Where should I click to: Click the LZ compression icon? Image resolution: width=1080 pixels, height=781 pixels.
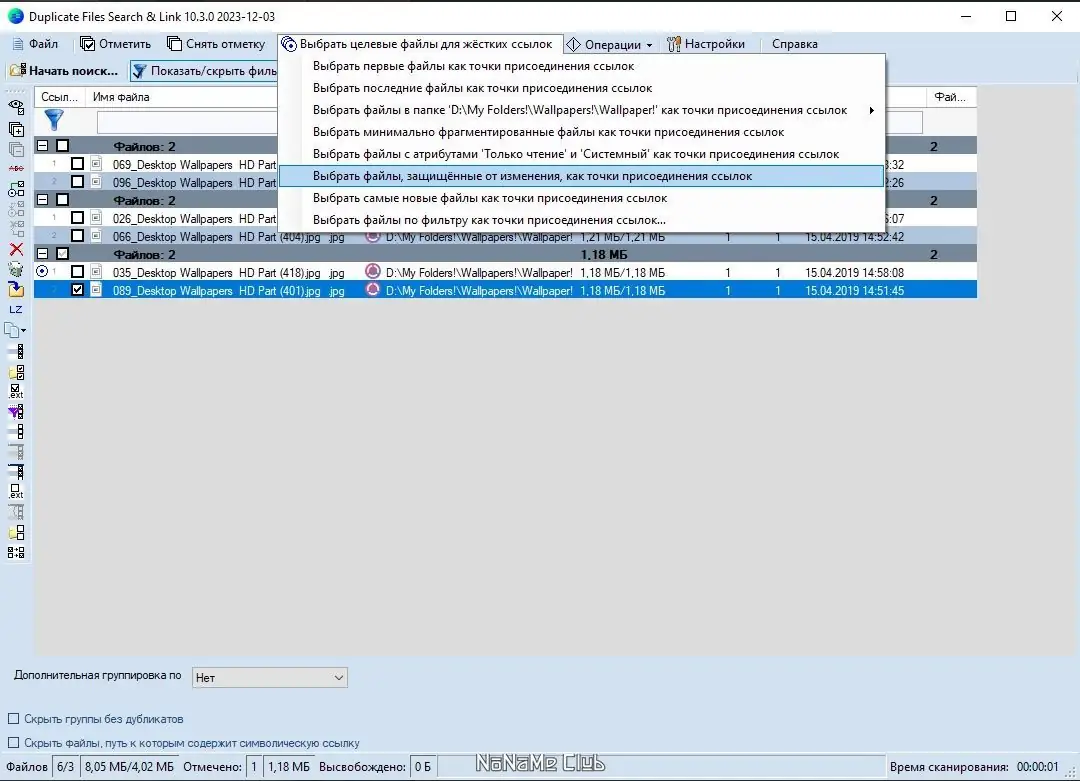click(16, 309)
